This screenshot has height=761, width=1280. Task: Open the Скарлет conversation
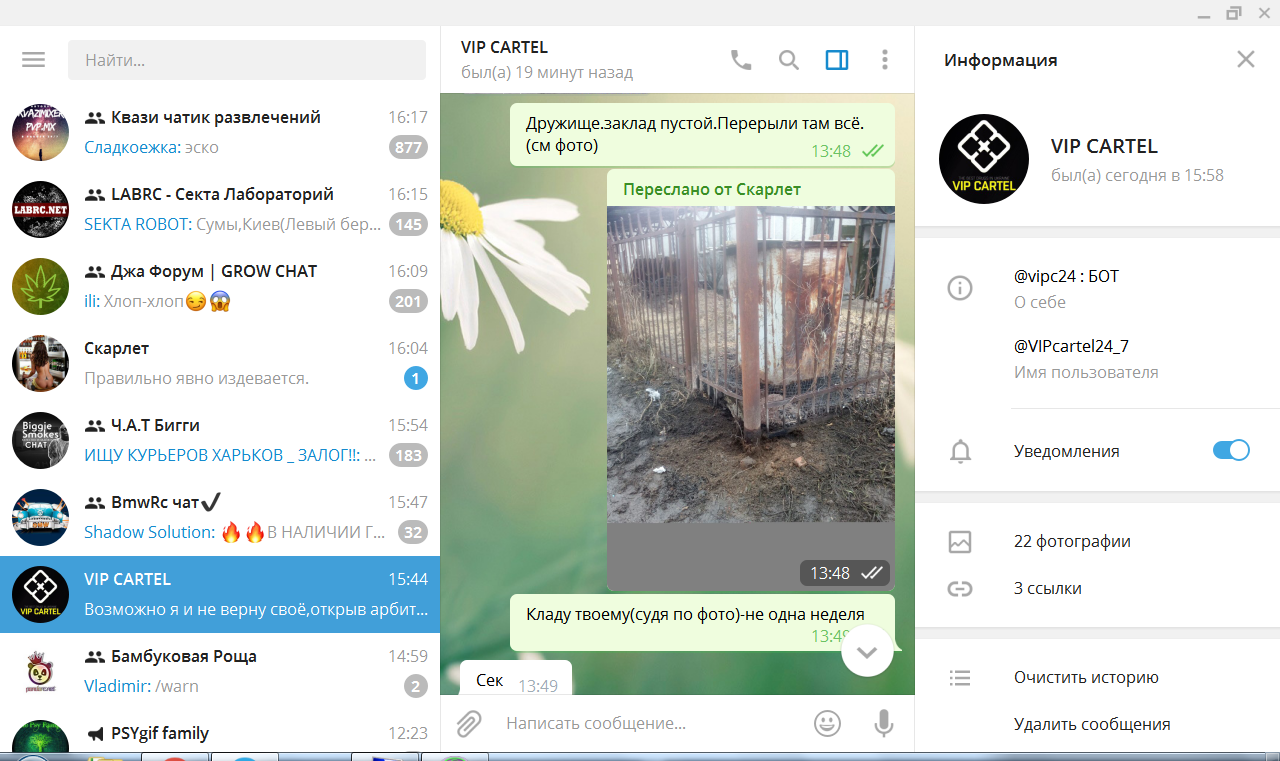220,363
